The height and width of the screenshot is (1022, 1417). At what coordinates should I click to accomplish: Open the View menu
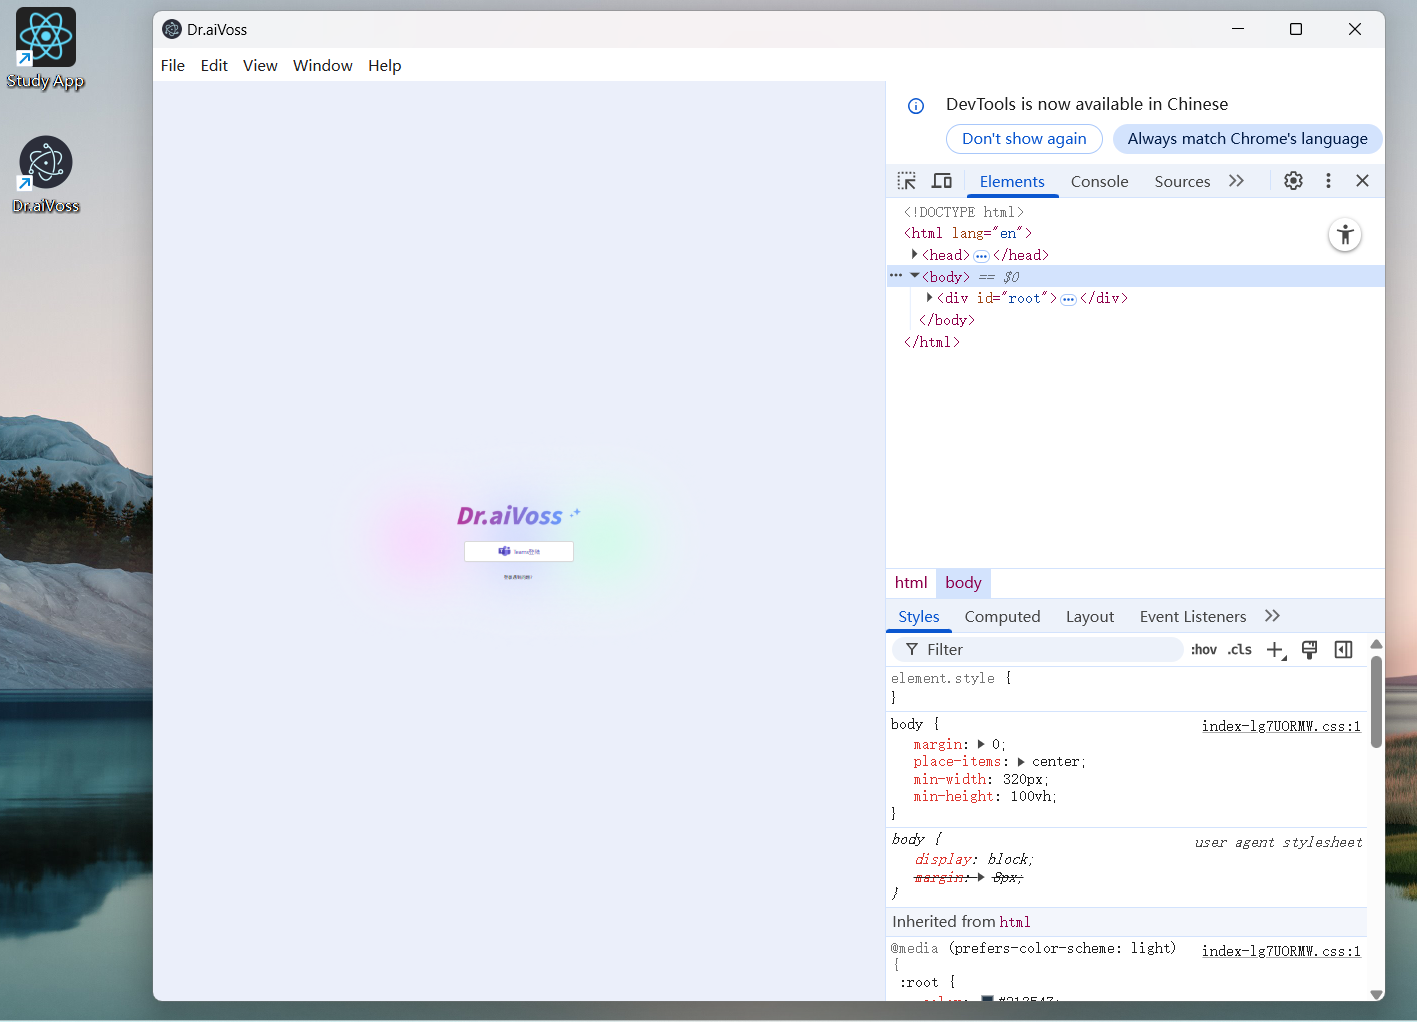(x=260, y=65)
